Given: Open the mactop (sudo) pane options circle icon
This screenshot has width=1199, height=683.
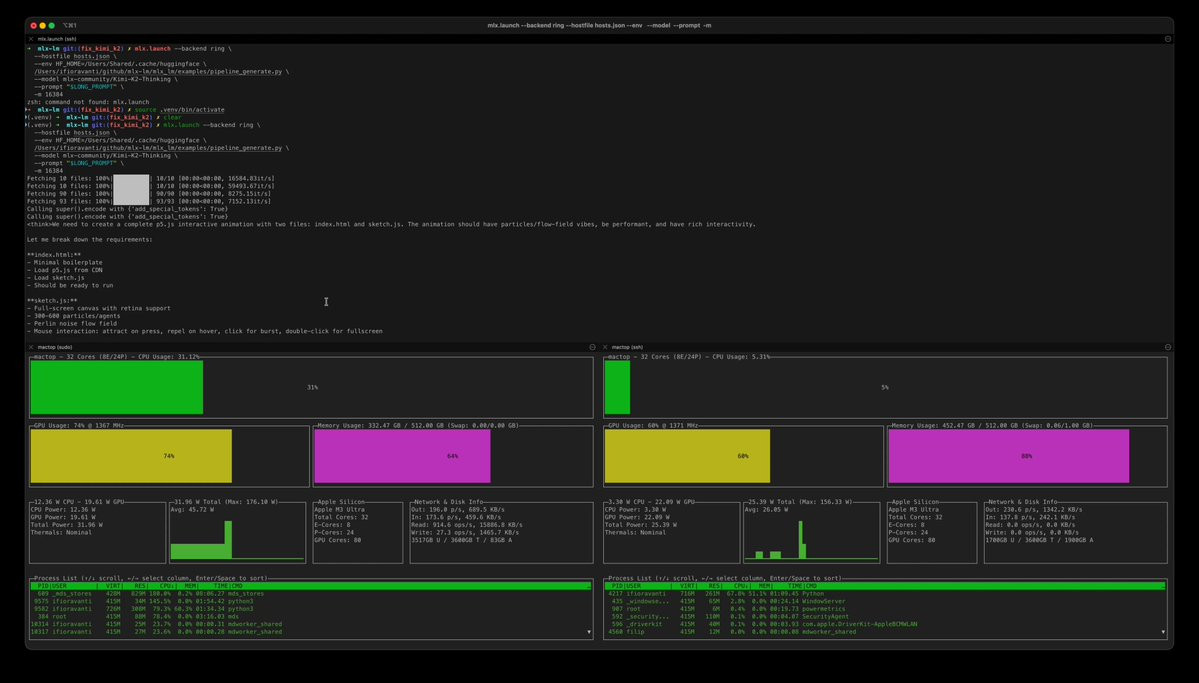Looking at the screenshot, I should click(593, 347).
